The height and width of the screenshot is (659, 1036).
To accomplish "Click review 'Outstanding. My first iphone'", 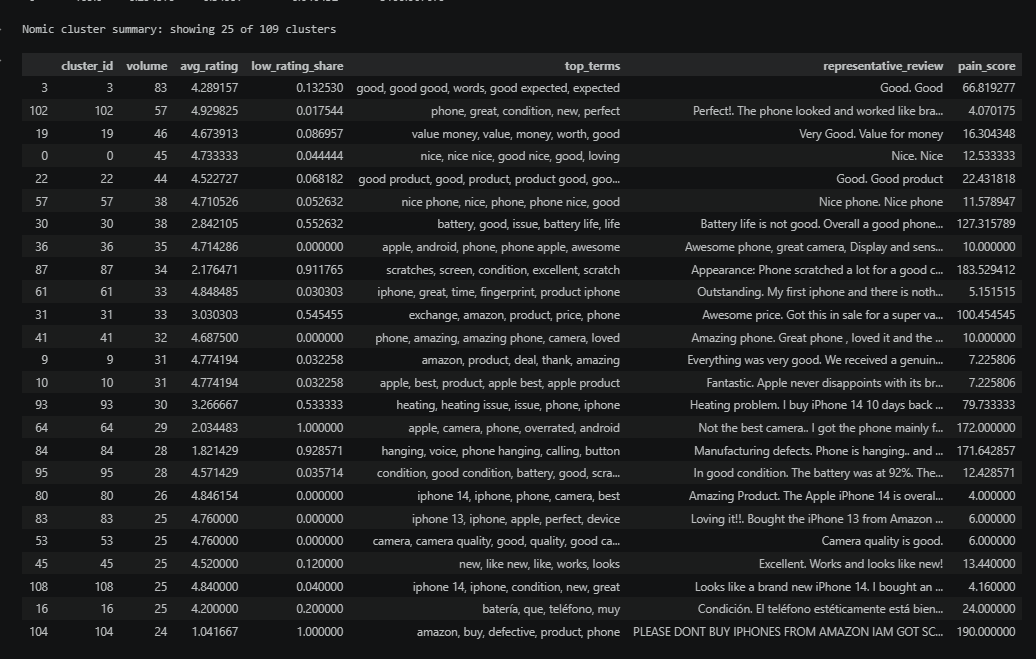I will (x=820, y=292).
